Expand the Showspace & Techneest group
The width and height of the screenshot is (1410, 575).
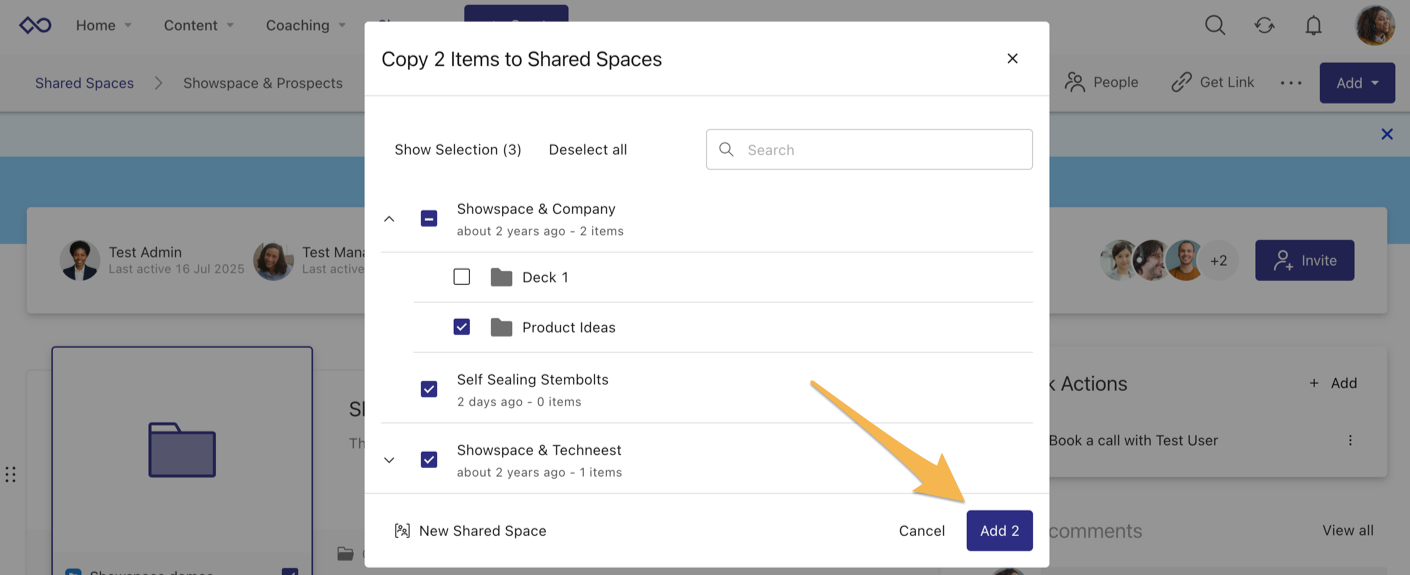(390, 460)
